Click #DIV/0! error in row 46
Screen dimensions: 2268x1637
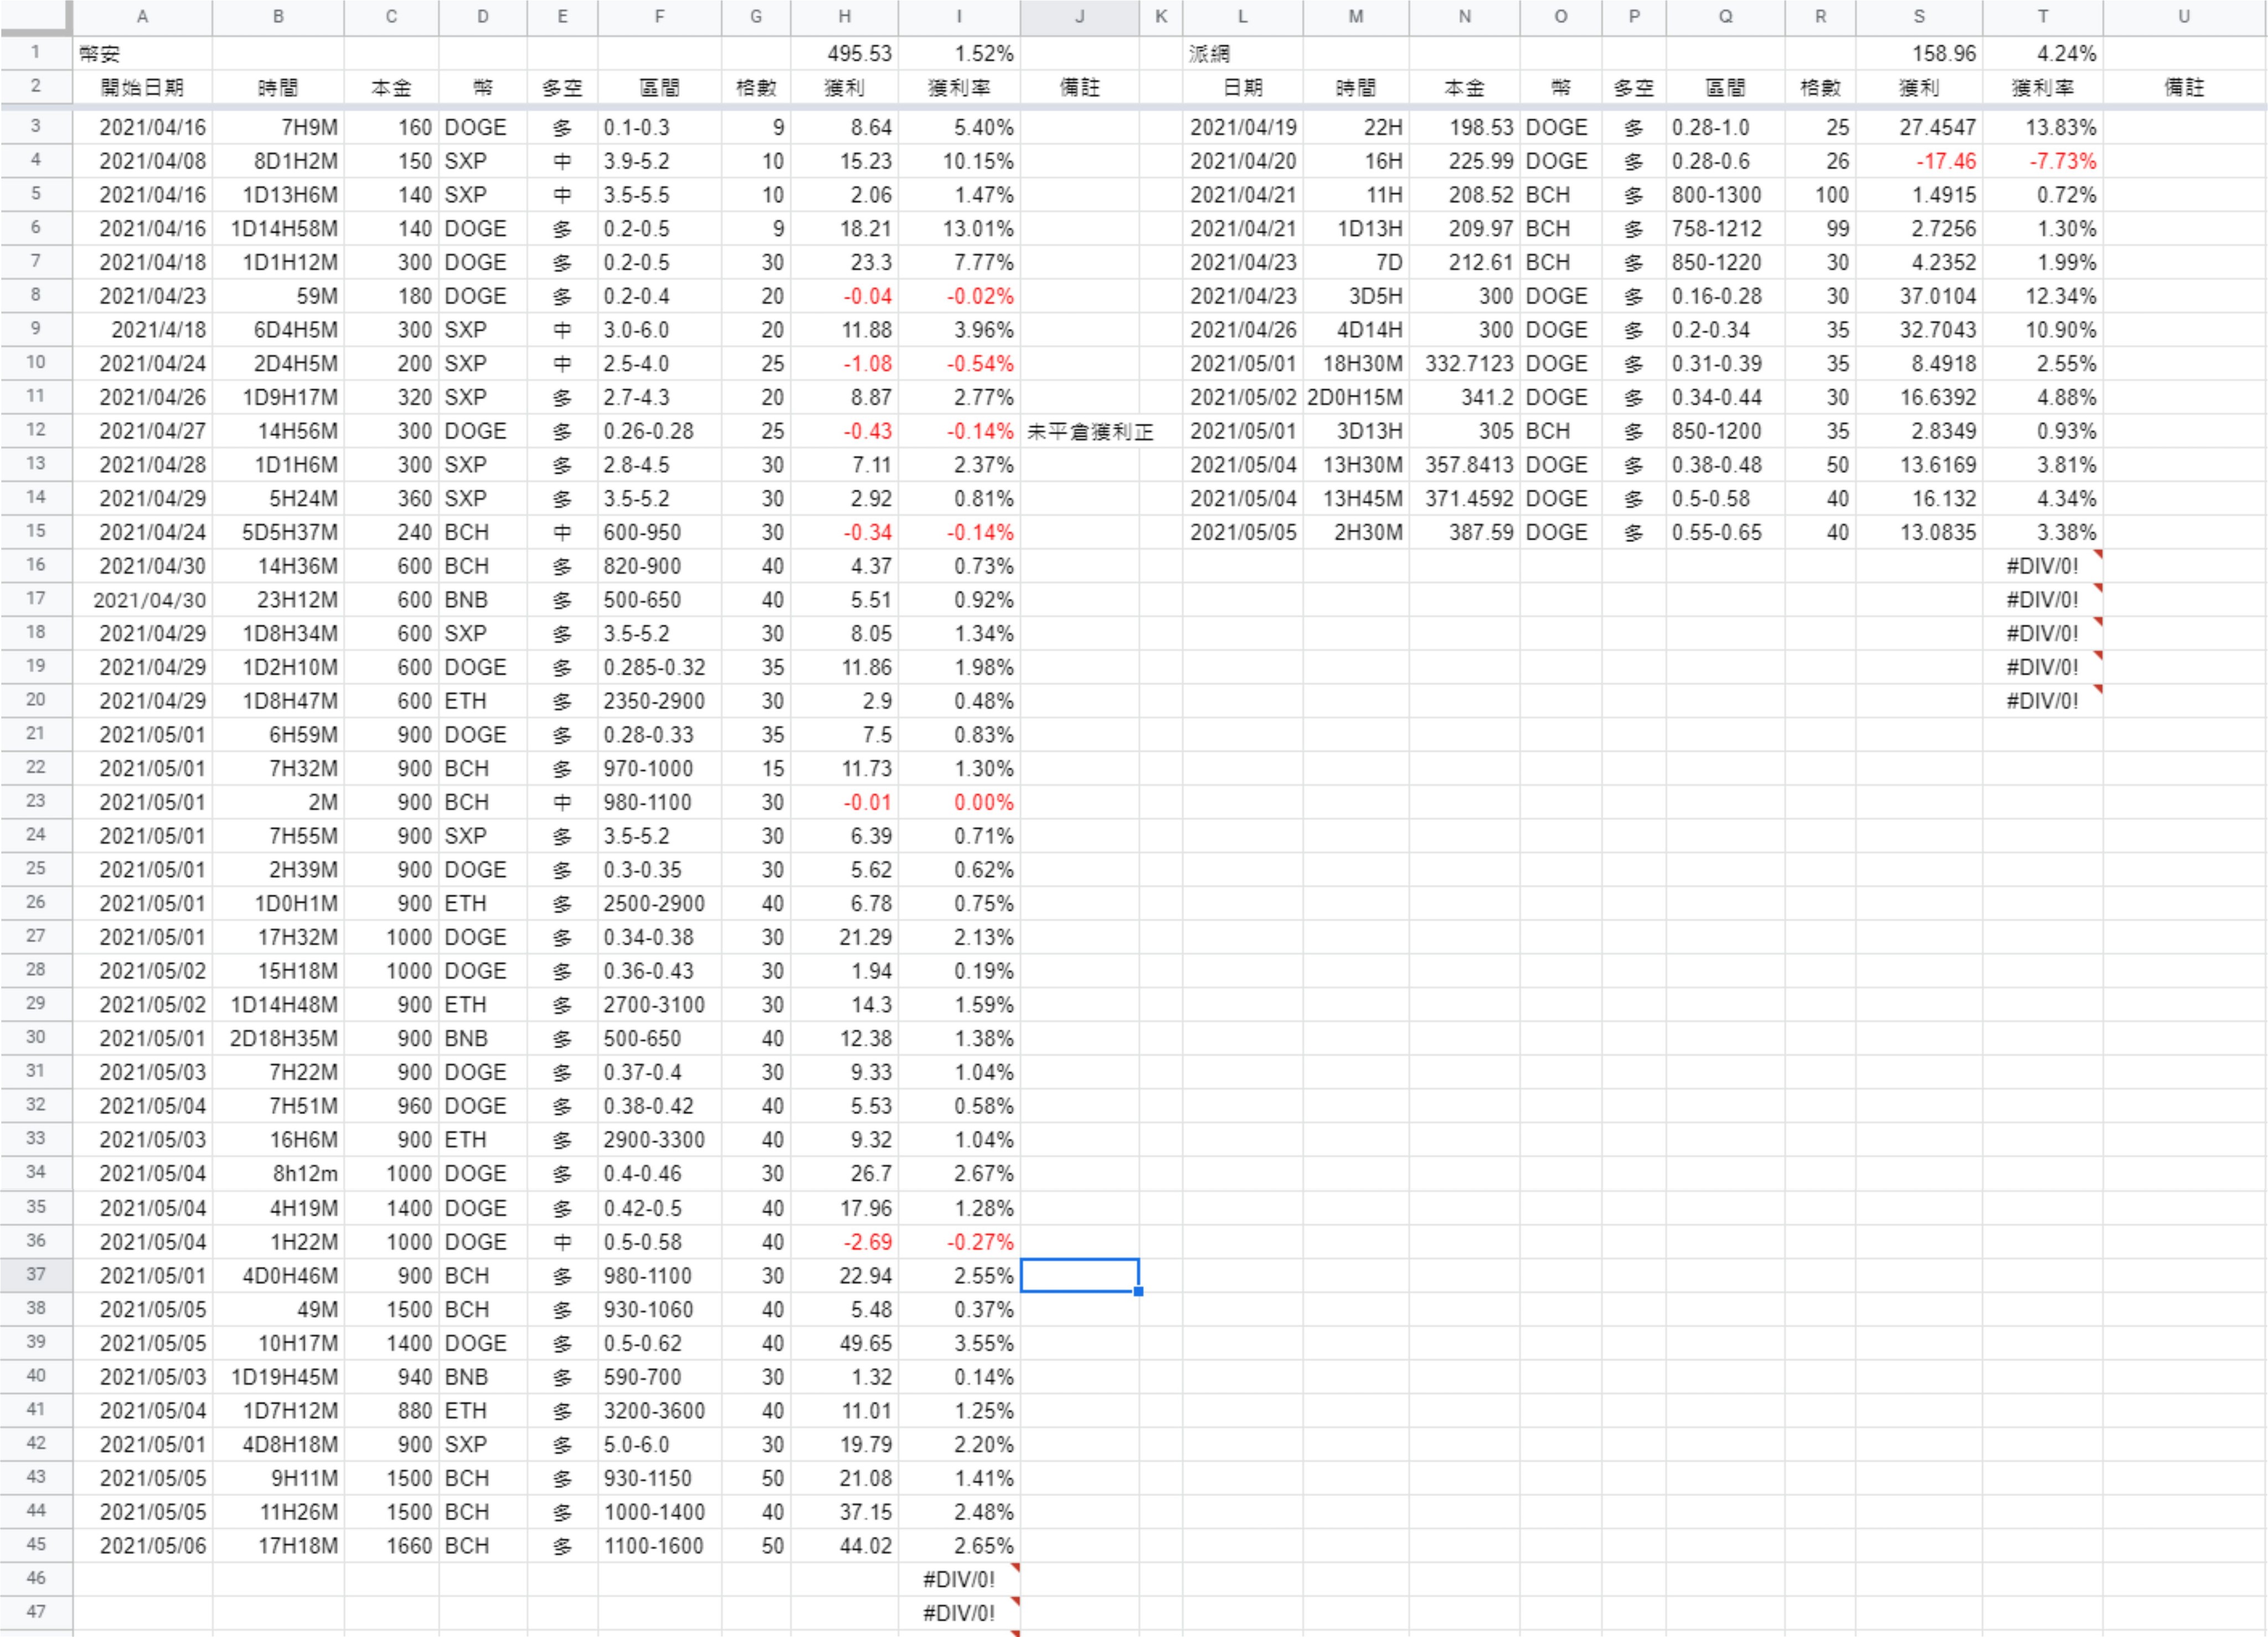point(959,1579)
